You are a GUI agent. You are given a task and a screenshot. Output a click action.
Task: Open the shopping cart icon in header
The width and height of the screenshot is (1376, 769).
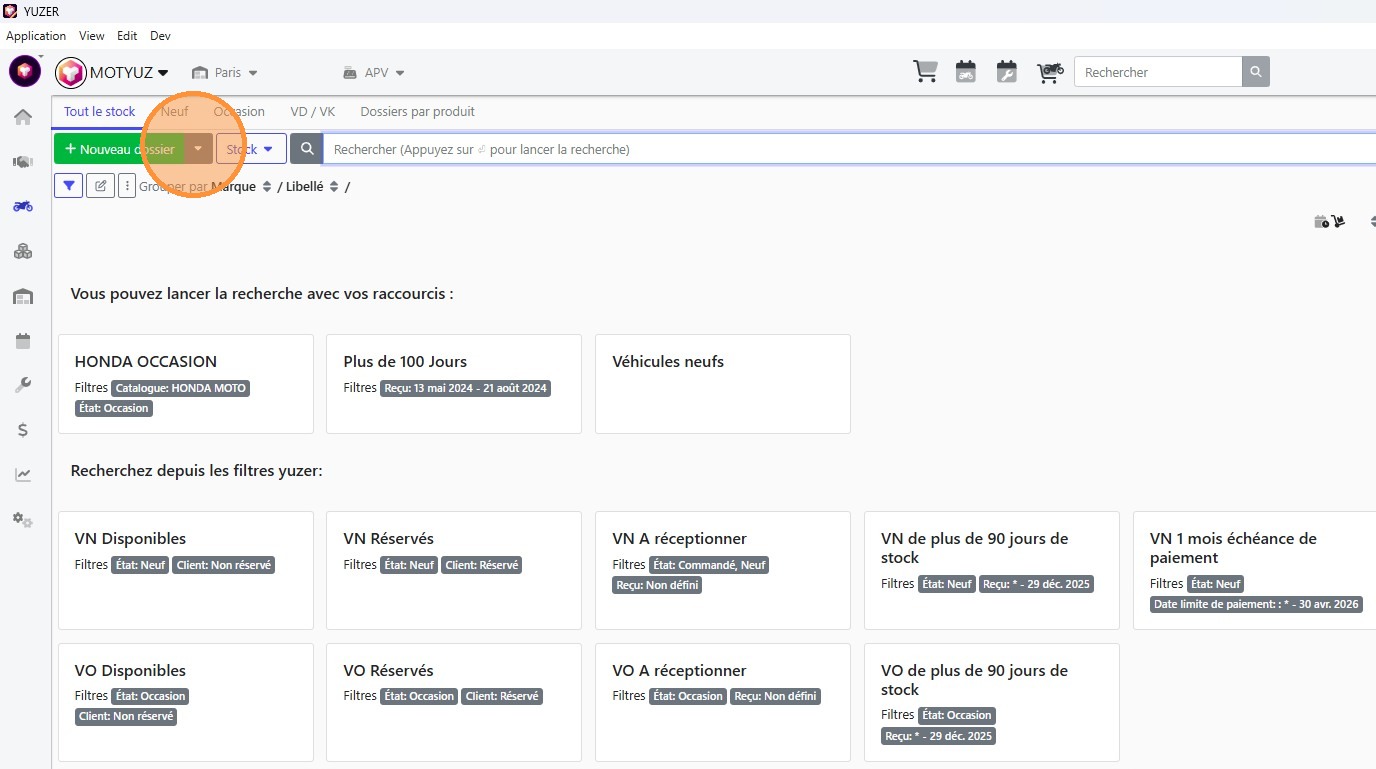coord(925,72)
